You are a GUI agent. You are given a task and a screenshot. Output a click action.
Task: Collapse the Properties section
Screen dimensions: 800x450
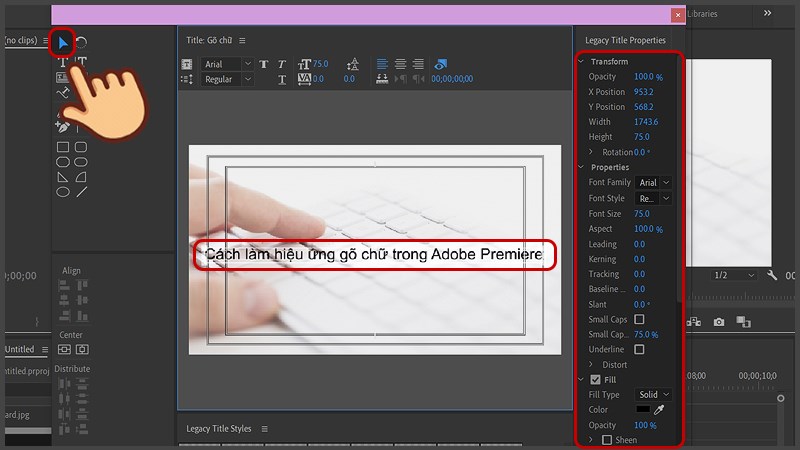tap(581, 167)
